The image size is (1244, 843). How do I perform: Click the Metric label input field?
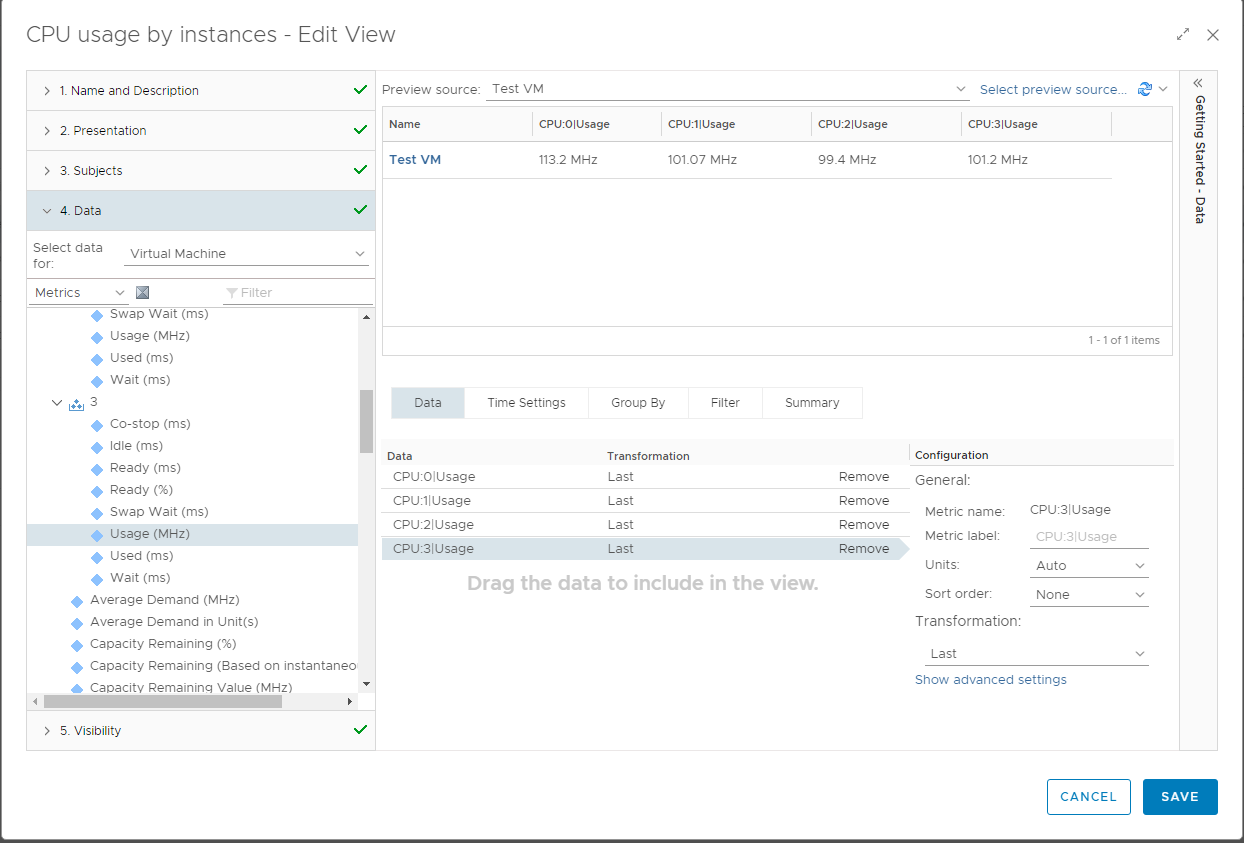coord(1089,537)
